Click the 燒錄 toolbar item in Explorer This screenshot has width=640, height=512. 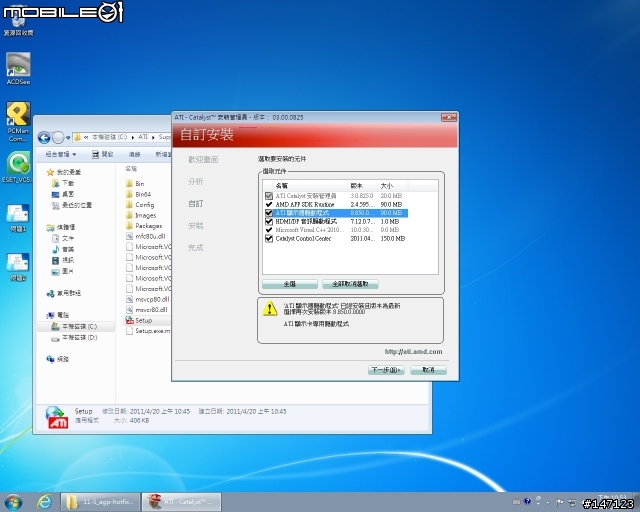(134, 154)
